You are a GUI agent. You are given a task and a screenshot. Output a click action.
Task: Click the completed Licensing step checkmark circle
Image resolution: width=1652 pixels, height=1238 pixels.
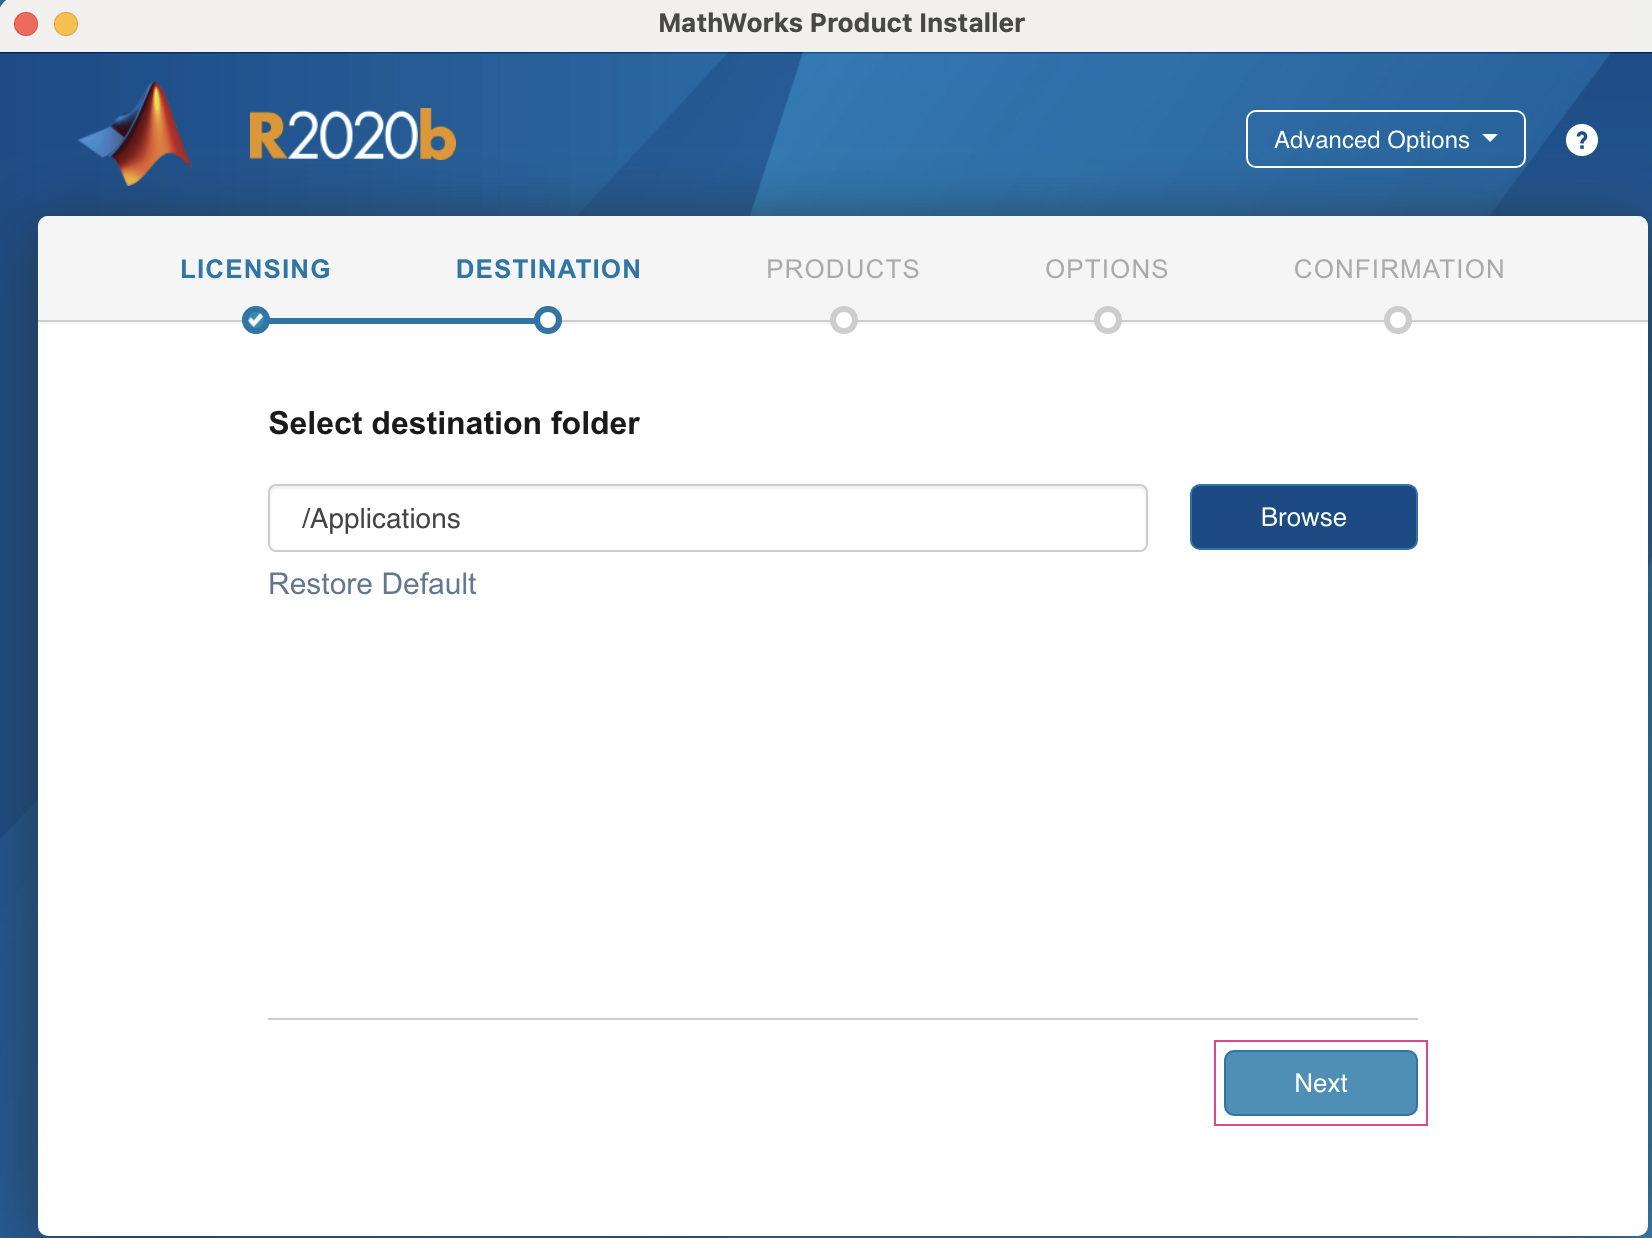tap(256, 320)
